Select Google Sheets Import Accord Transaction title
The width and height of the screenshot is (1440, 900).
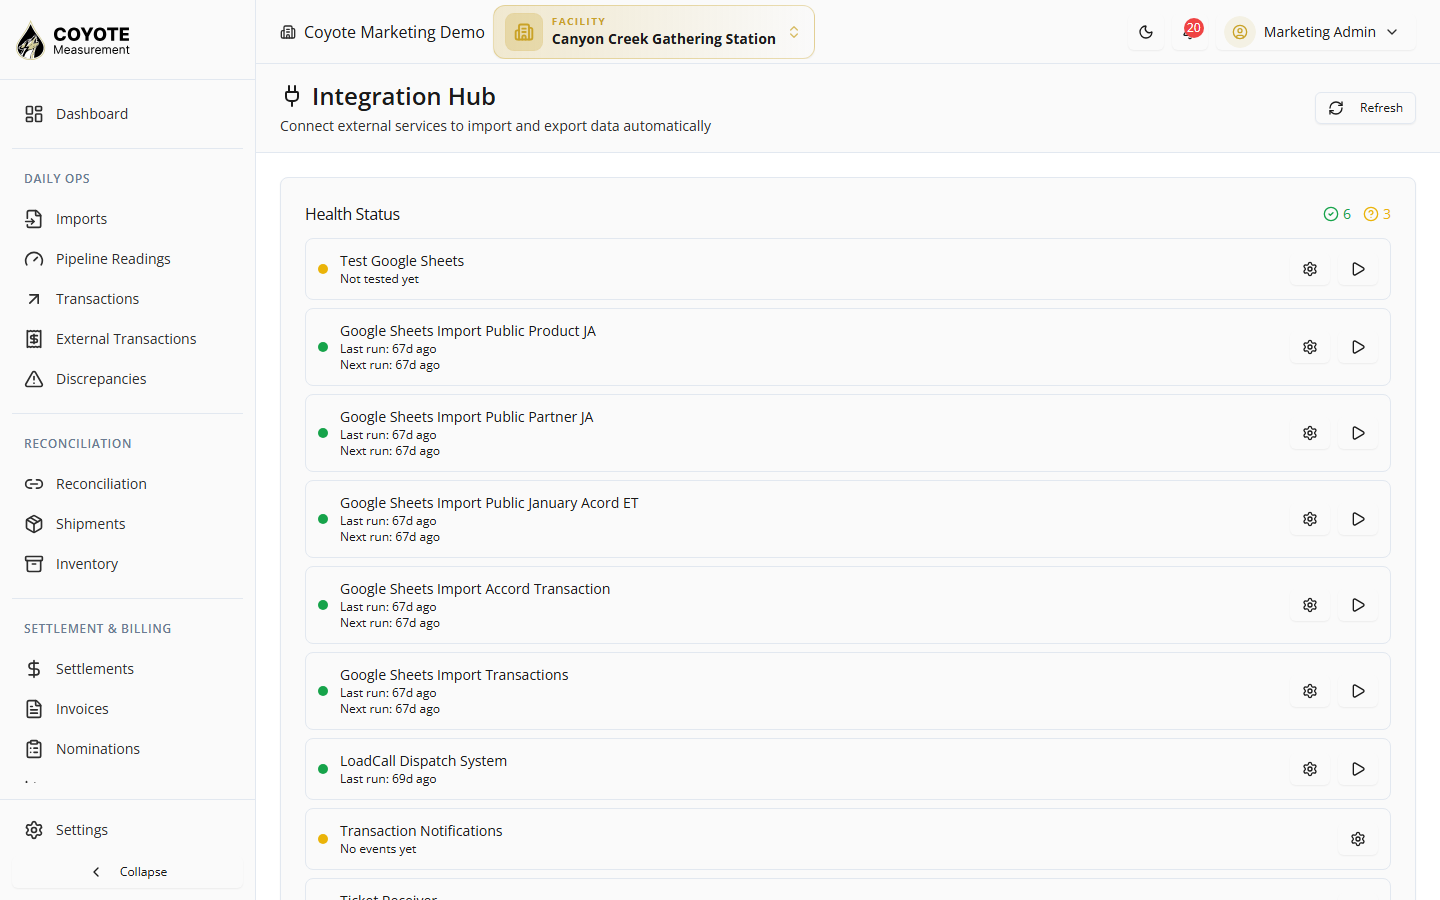[x=475, y=589]
